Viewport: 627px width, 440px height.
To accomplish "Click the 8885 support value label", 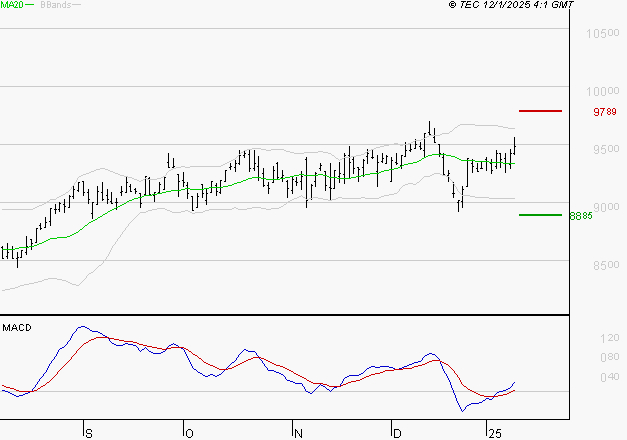I will 581,215.
